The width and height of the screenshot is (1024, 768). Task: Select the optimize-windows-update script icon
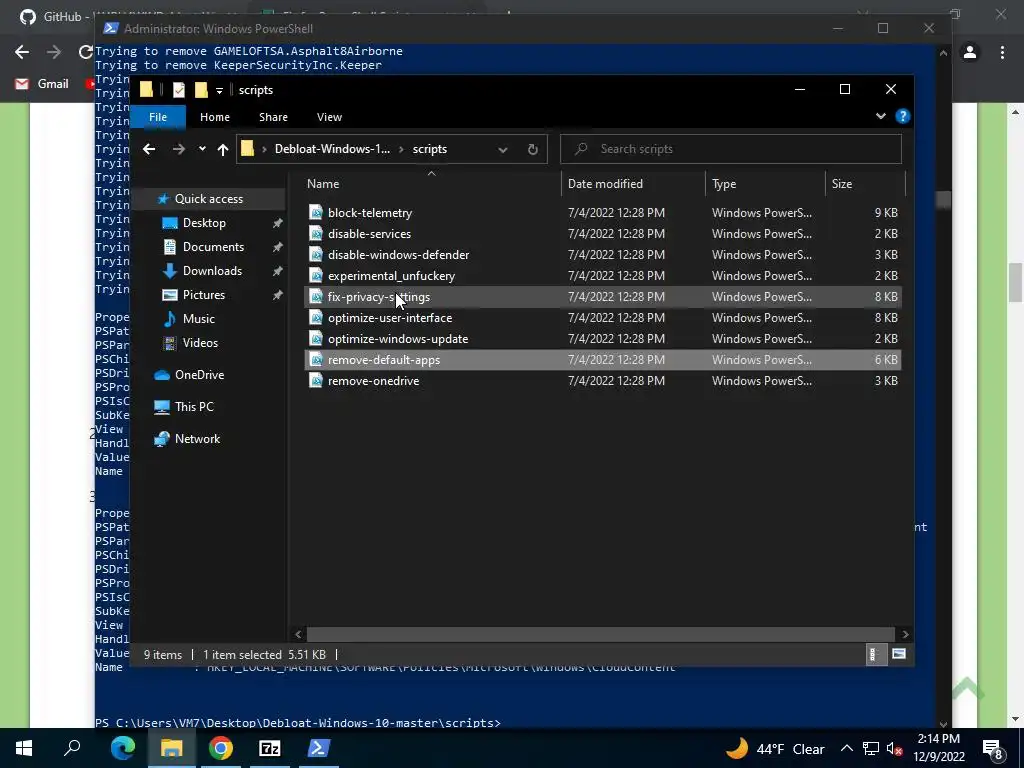click(316, 338)
